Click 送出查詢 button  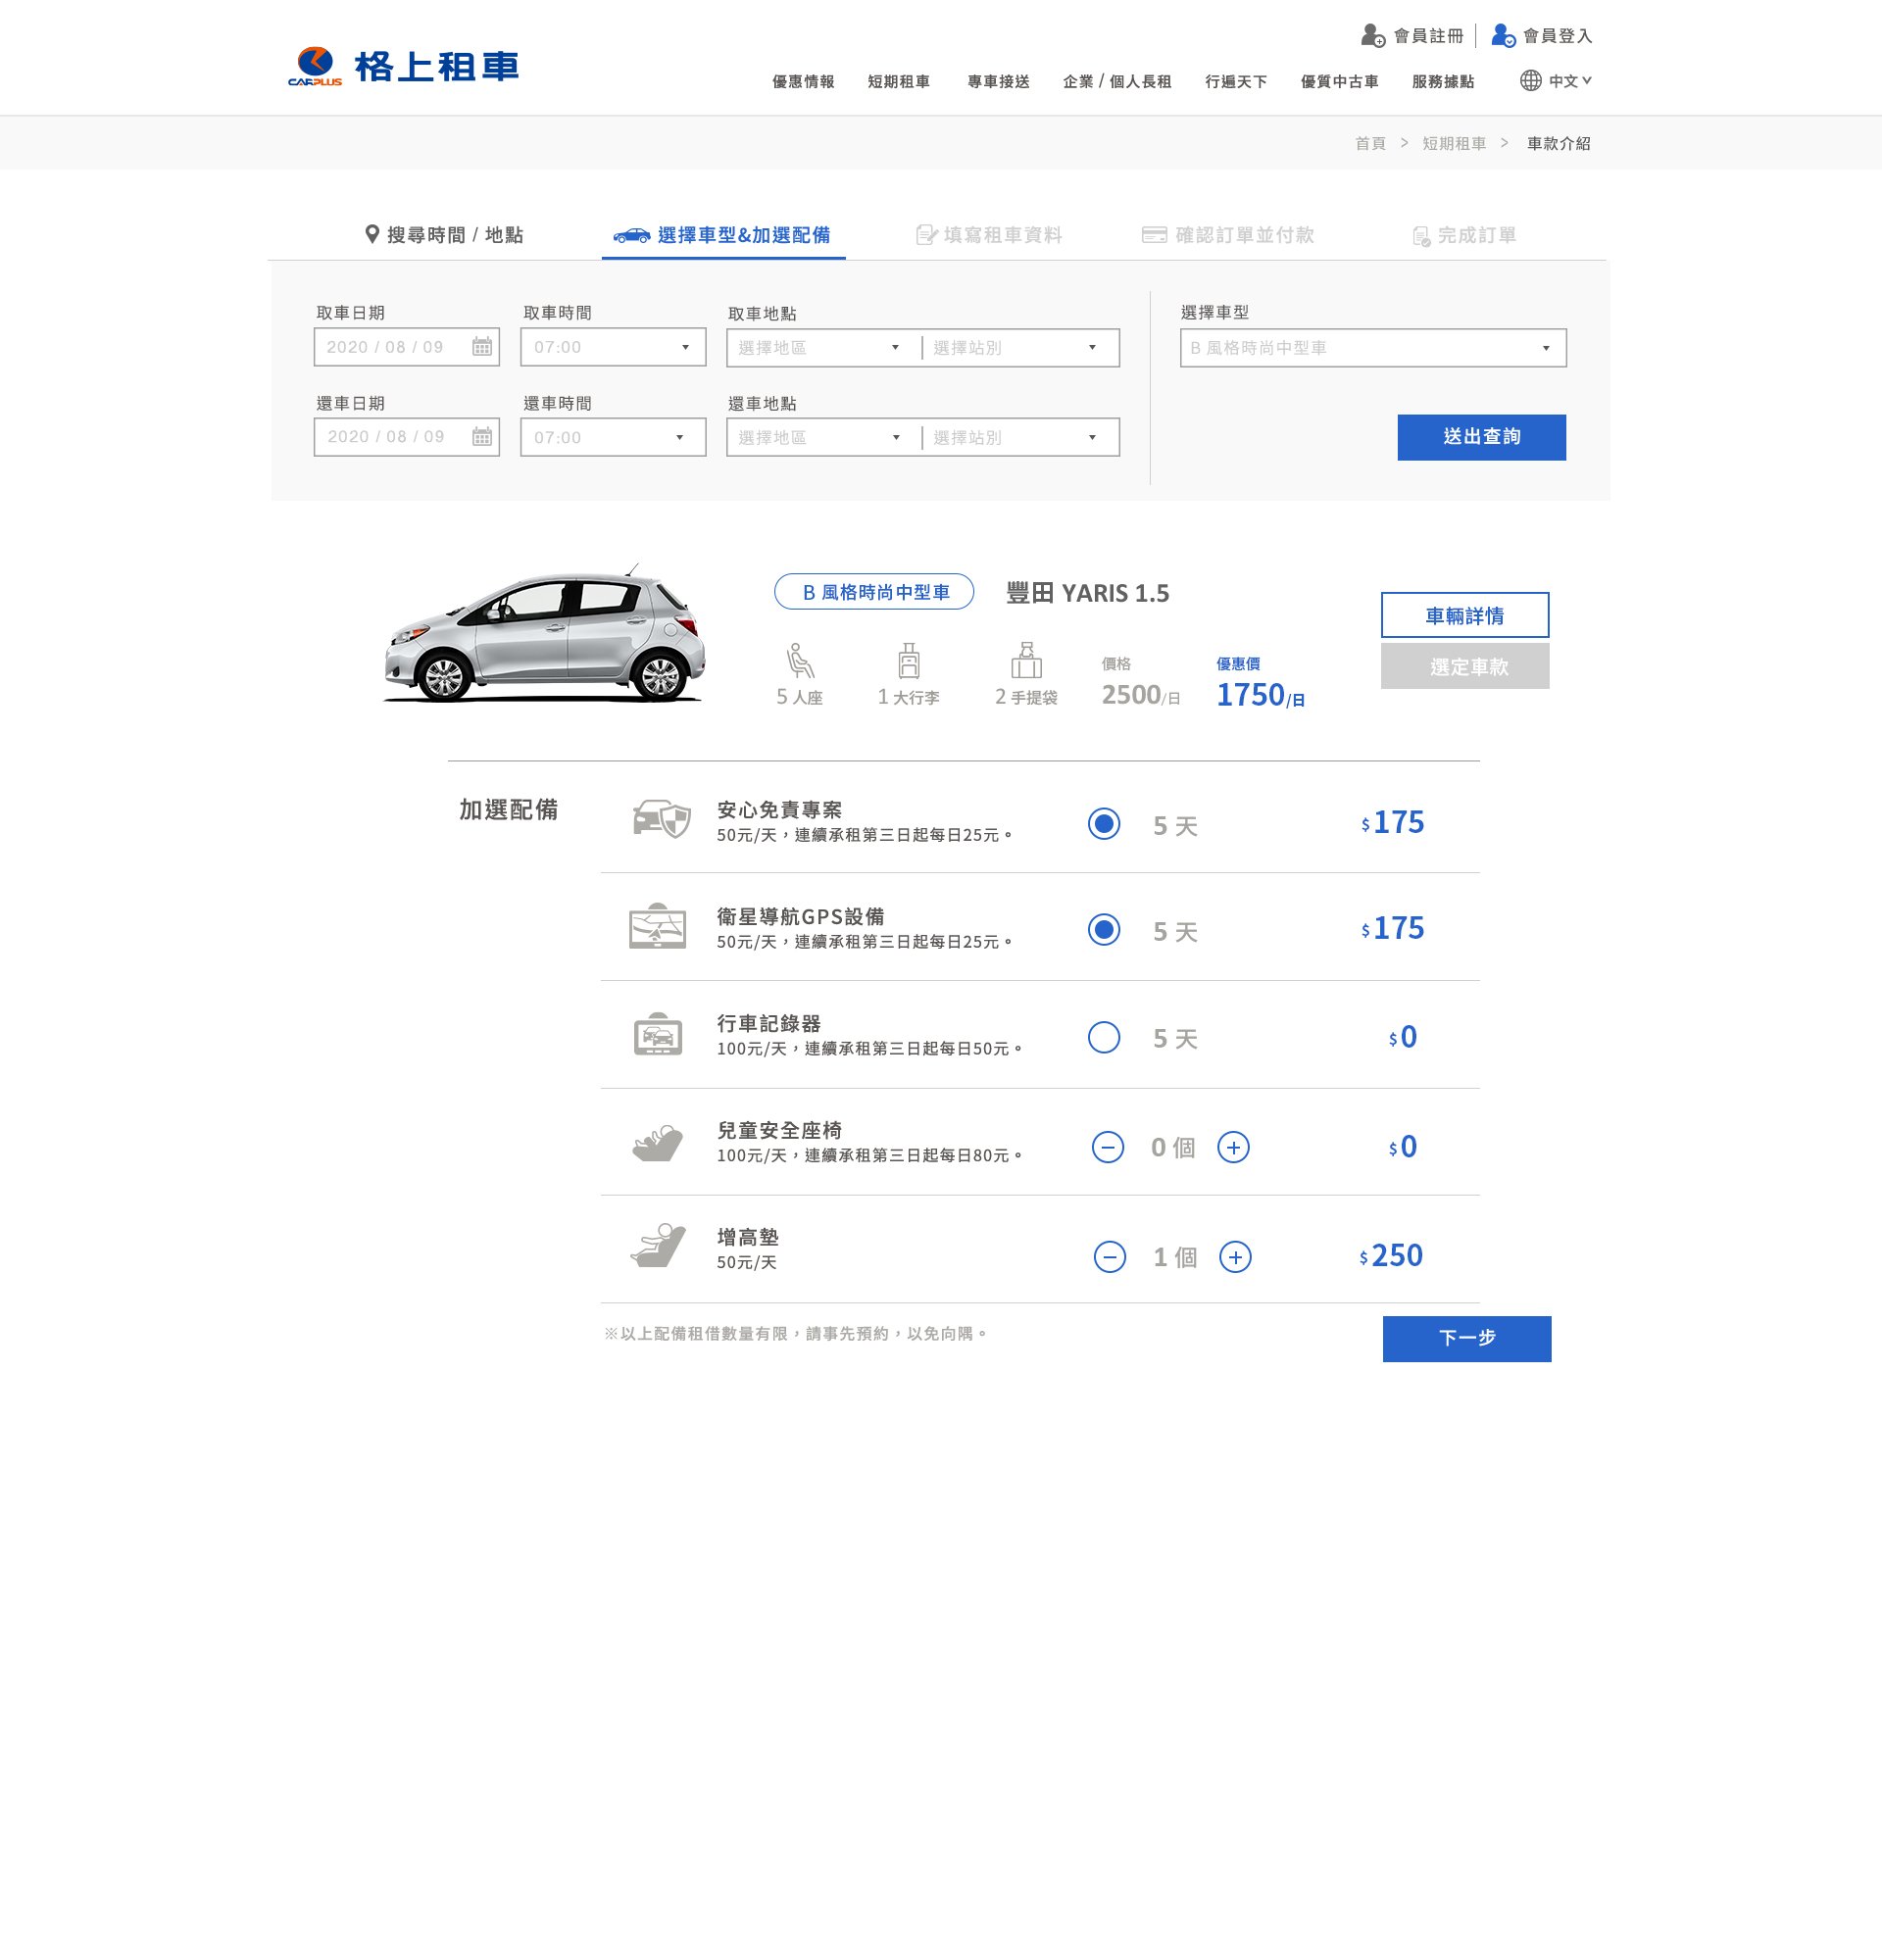tap(1482, 437)
